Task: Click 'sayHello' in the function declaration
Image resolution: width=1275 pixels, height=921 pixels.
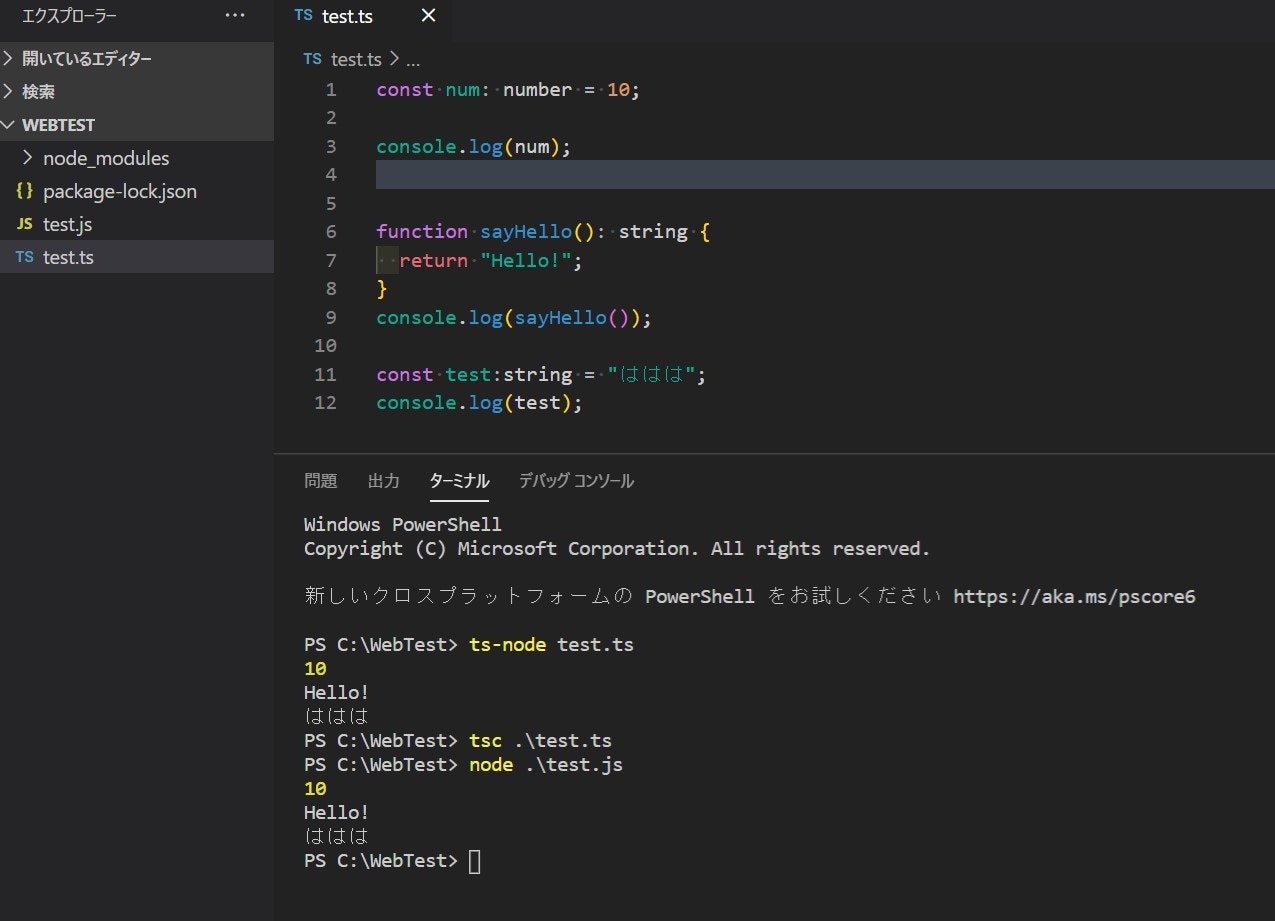Action: [x=525, y=232]
